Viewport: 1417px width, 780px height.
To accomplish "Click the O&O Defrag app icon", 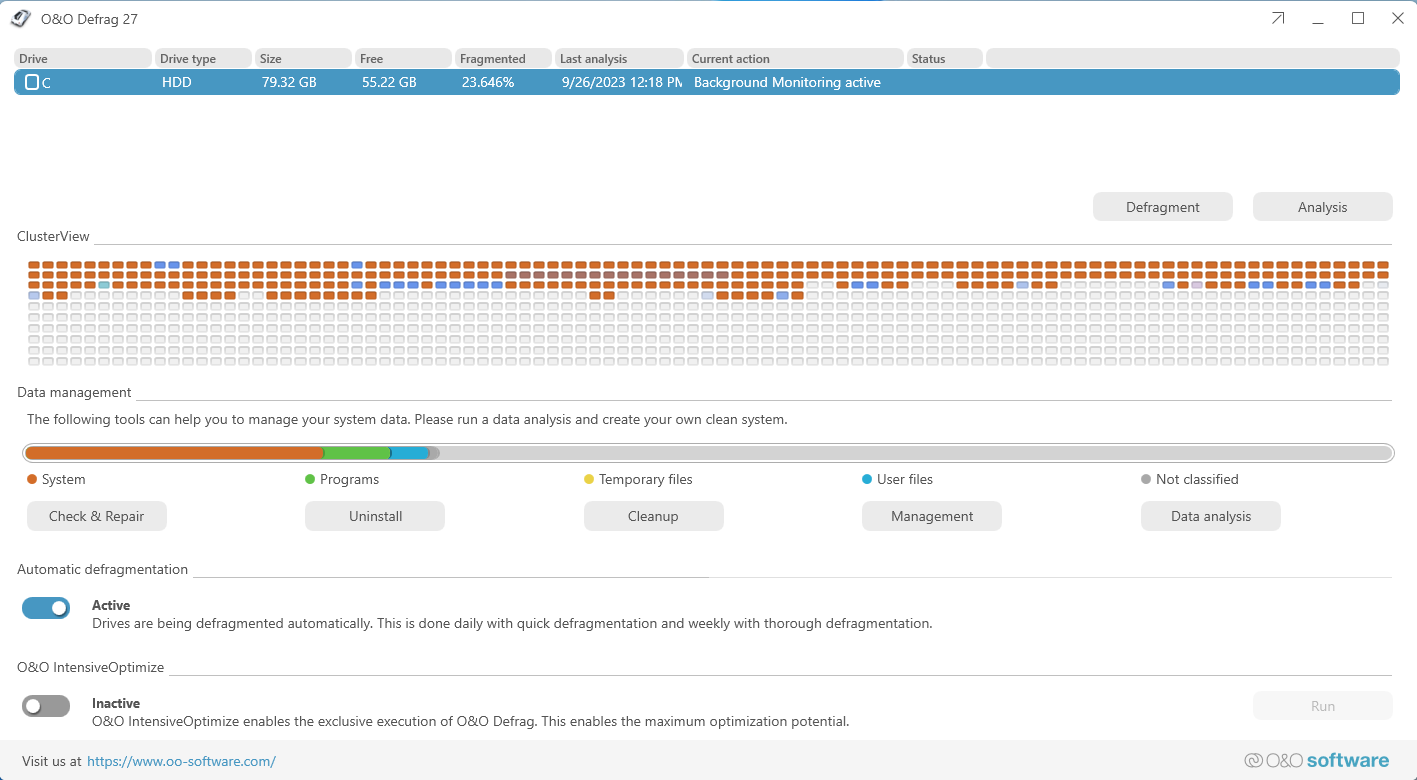I will 20,18.
